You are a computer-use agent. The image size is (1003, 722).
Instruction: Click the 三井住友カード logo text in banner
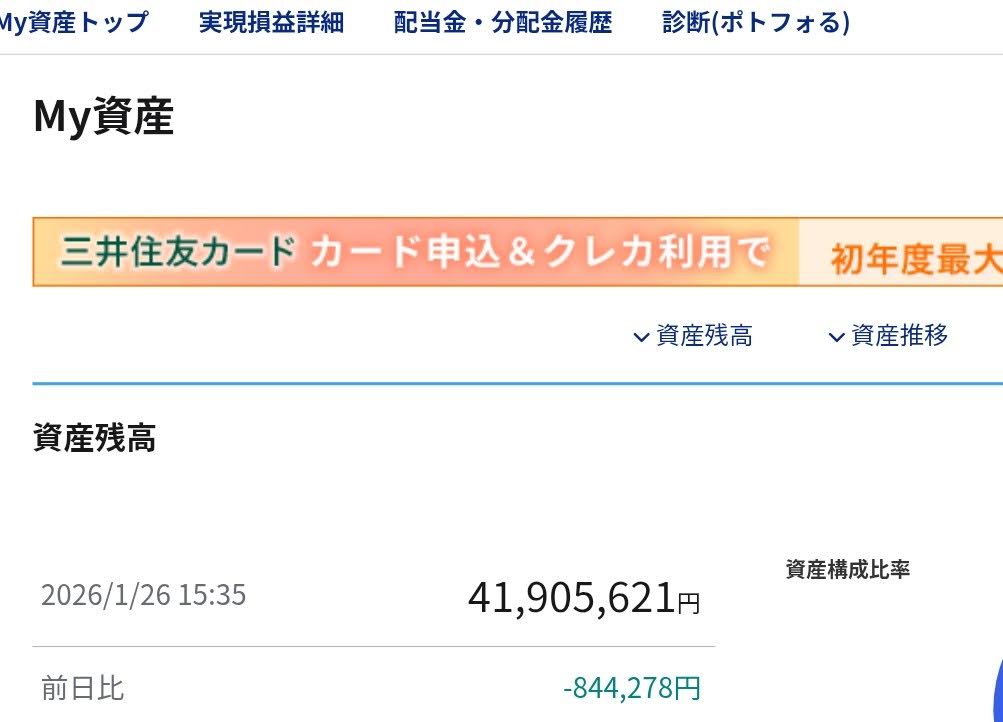[179, 252]
